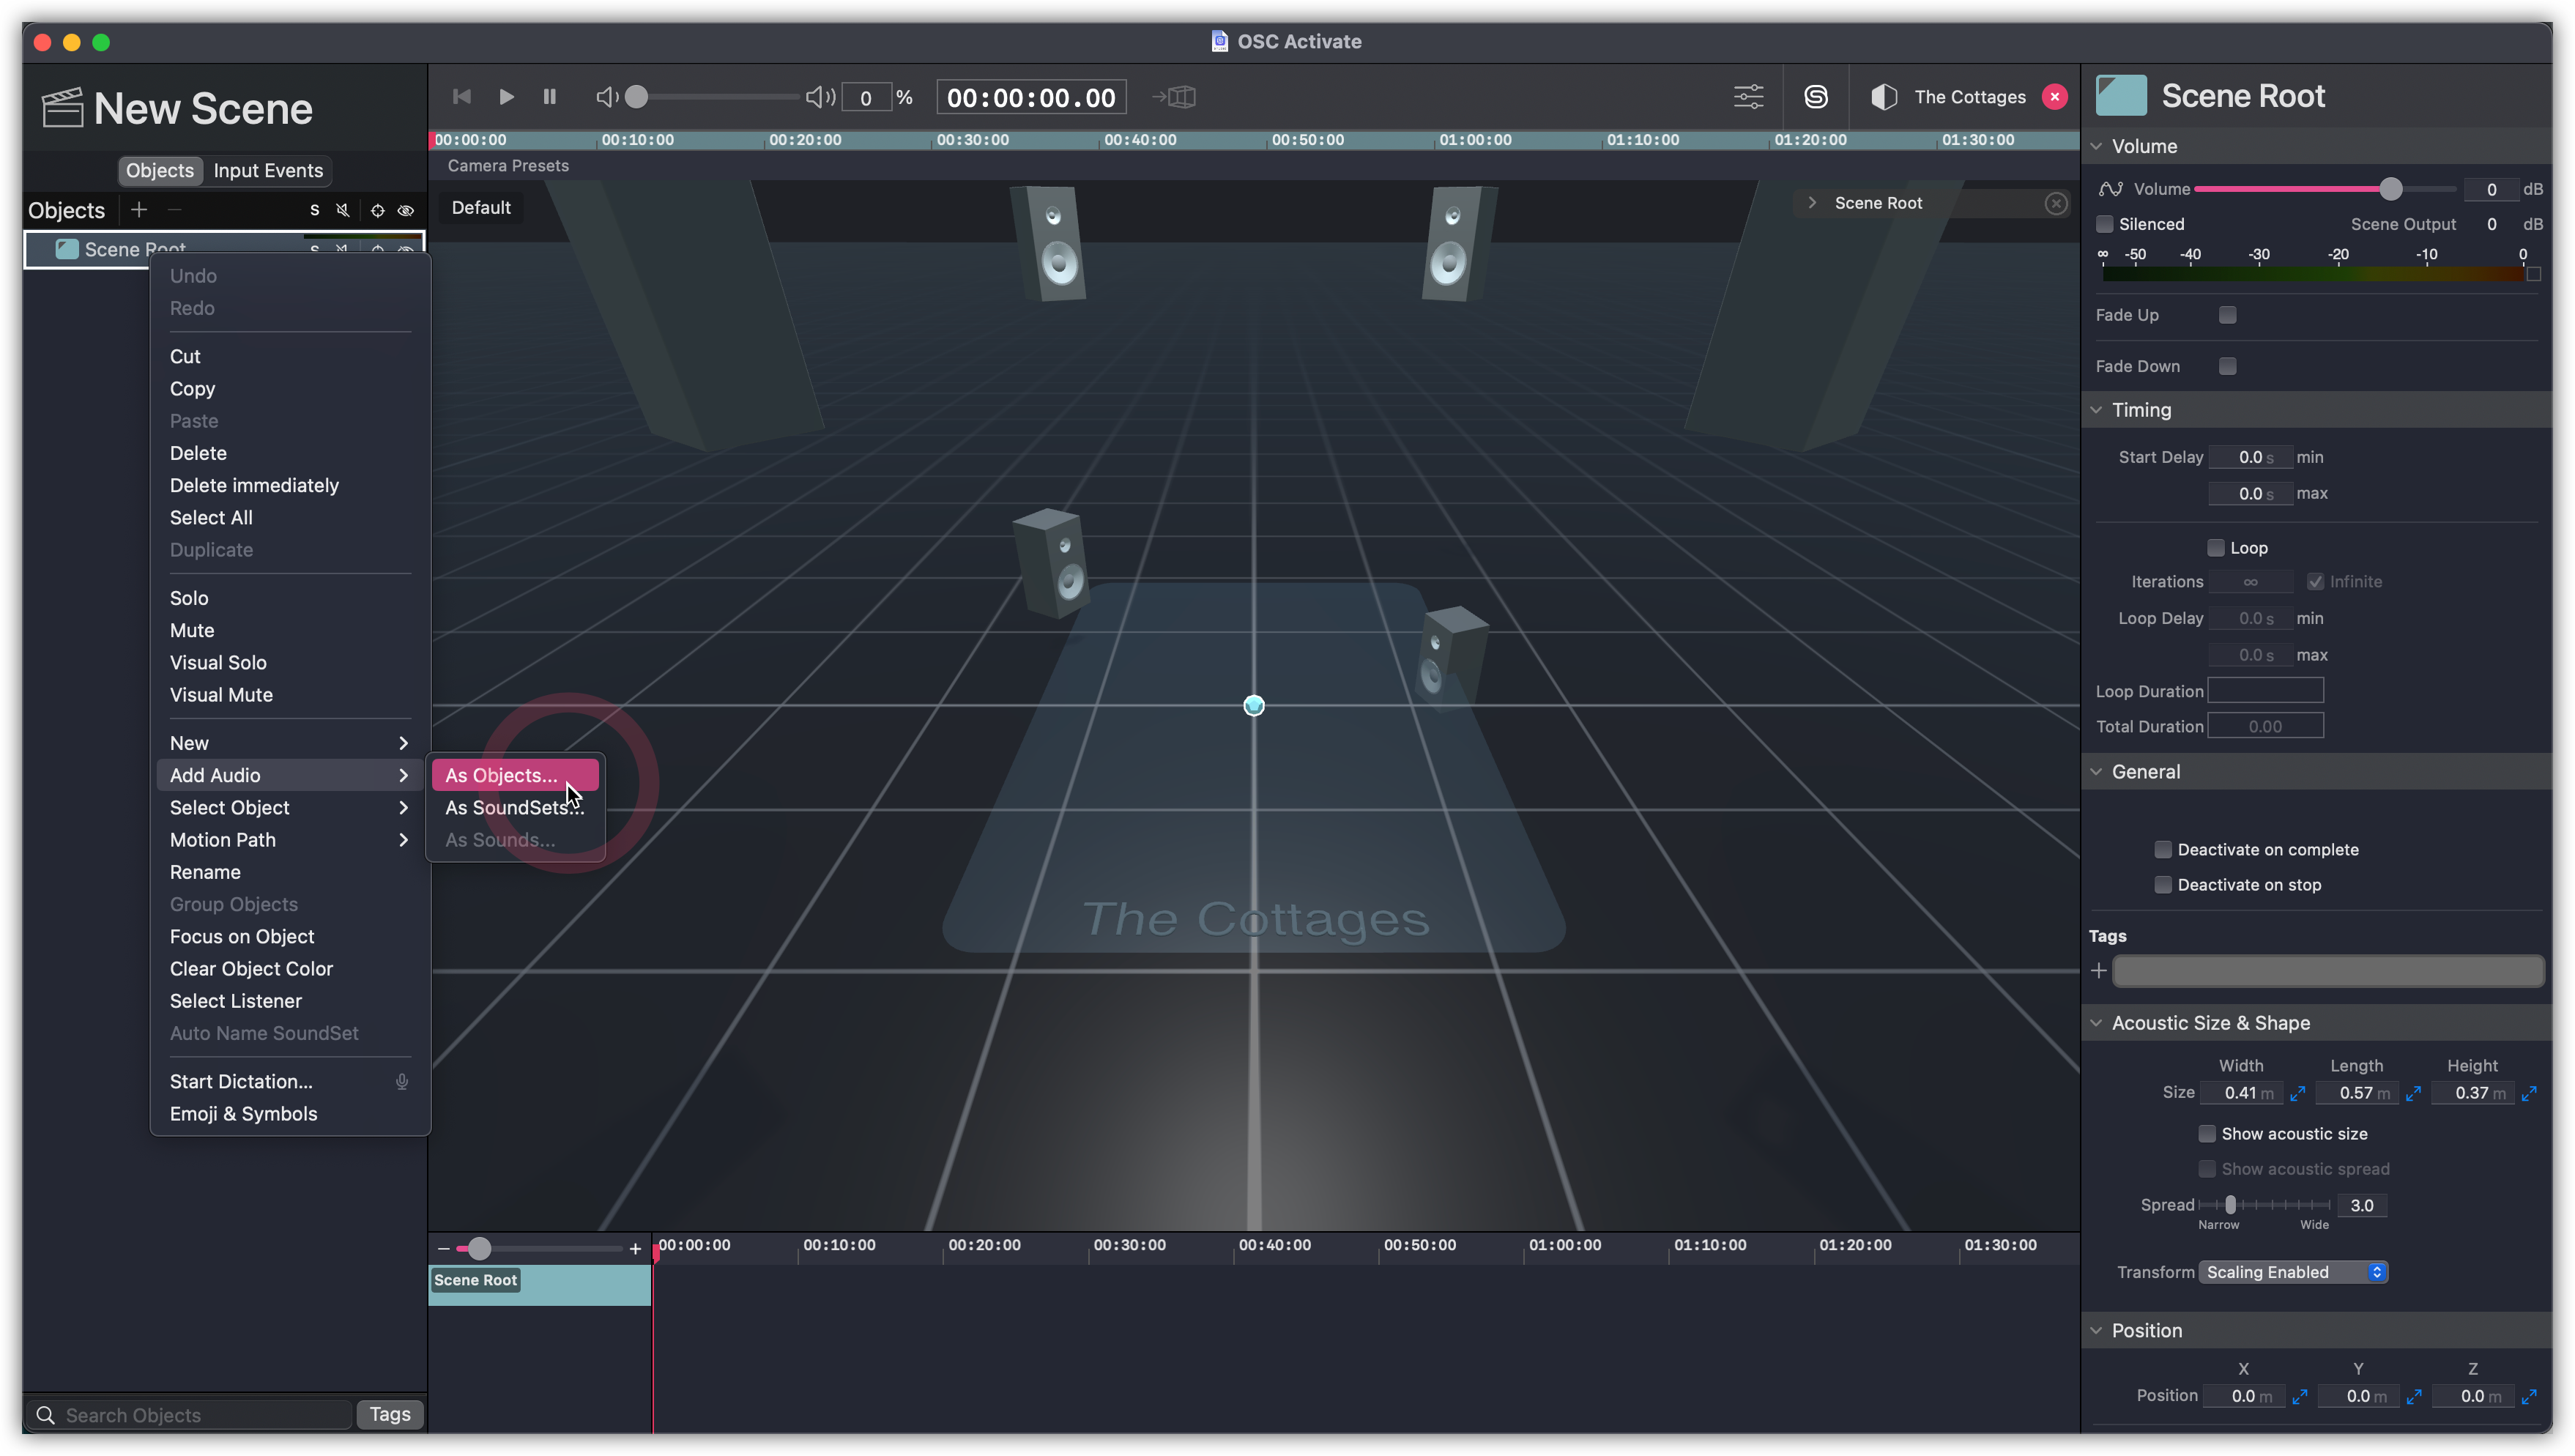Image resolution: width=2575 pixels, height=1456 pixels.
Task: Click the Length link arrow icon
Action: click(2414, 1093)
